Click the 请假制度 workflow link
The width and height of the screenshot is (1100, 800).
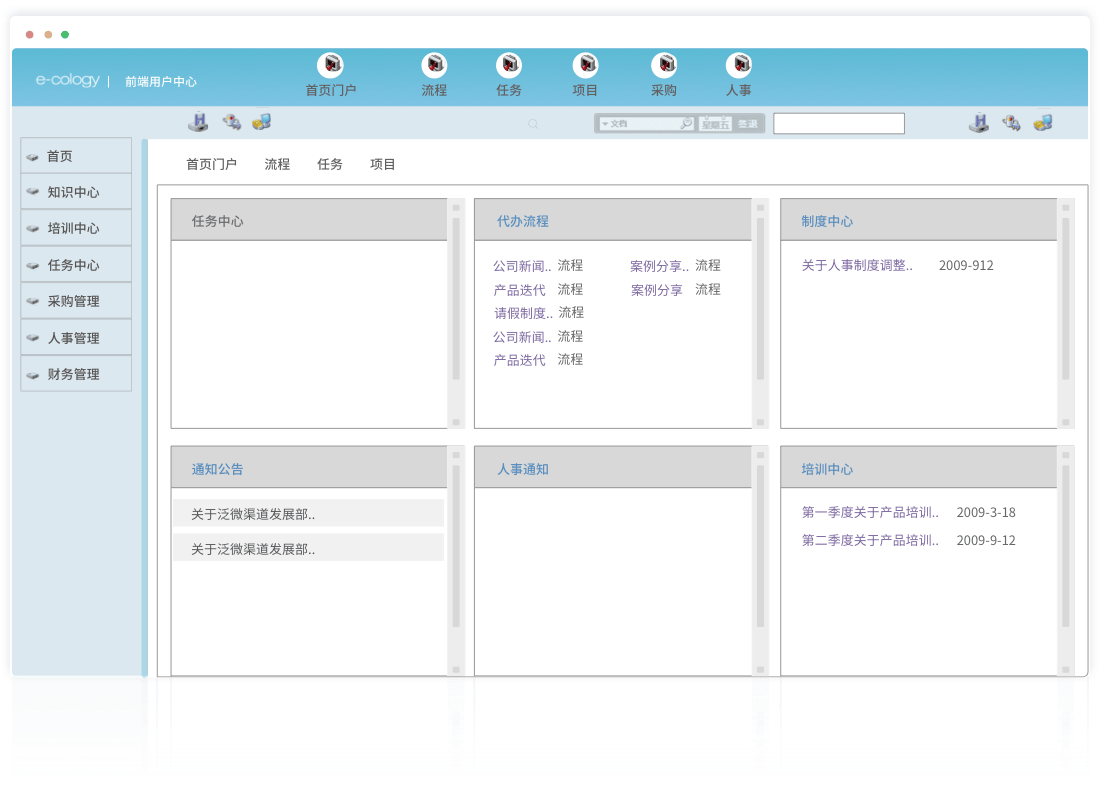click(522, 313)
